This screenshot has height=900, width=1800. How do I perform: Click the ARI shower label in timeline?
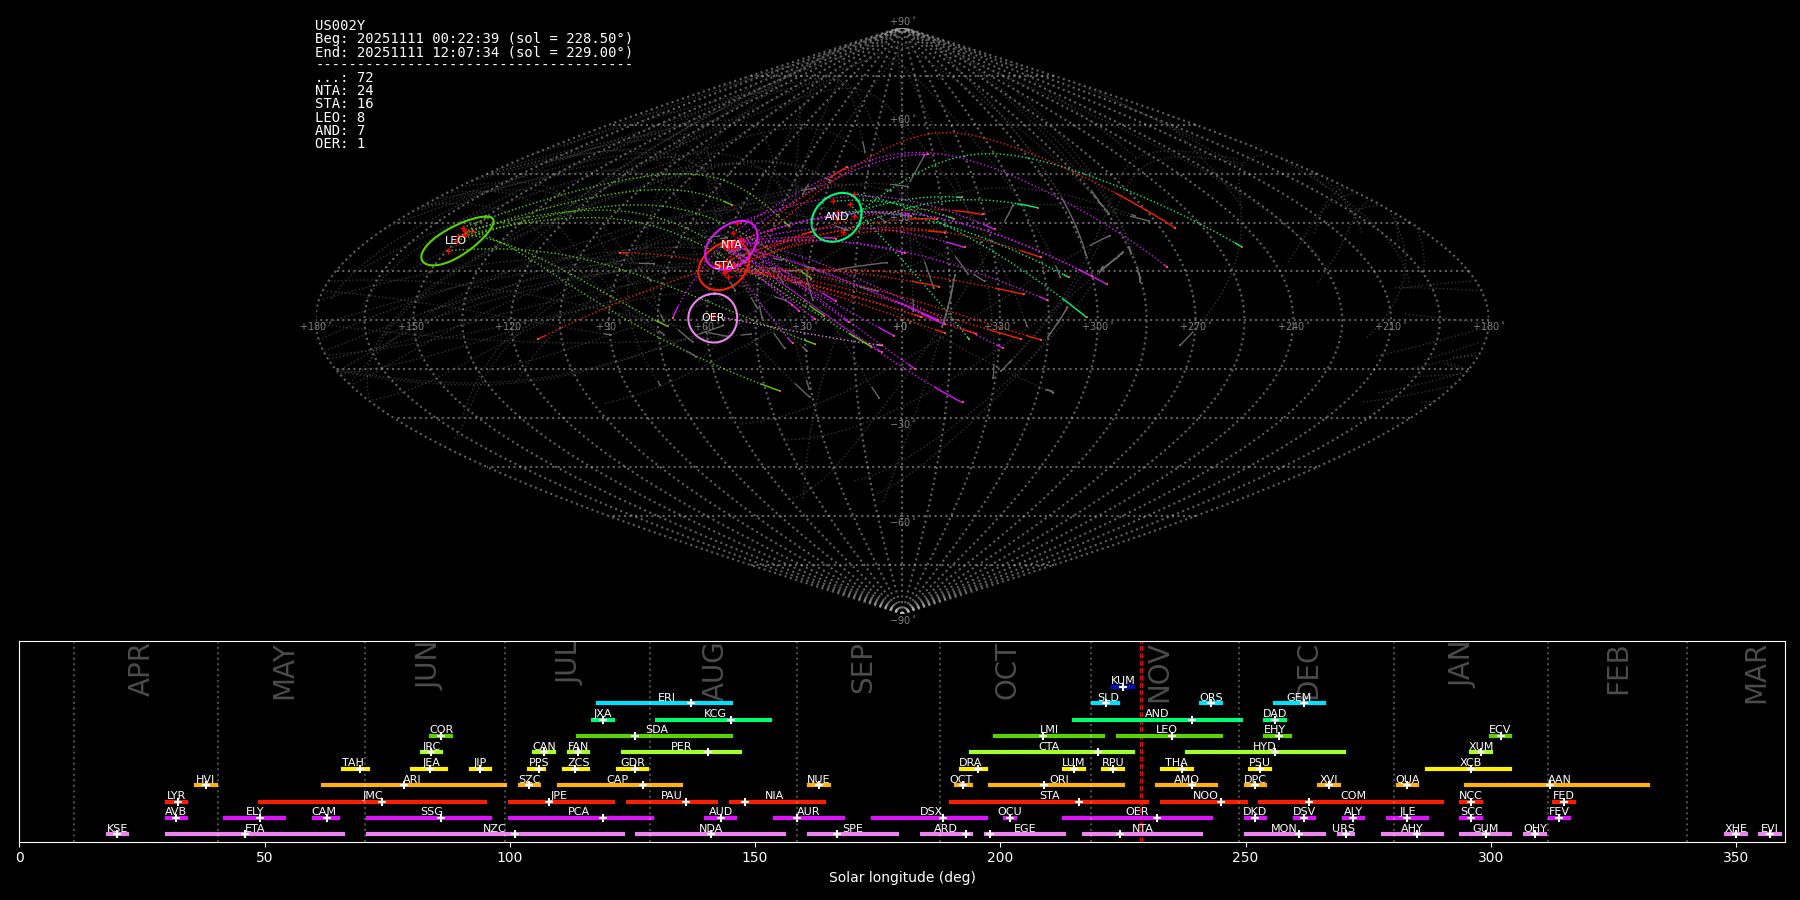(412, 780)
